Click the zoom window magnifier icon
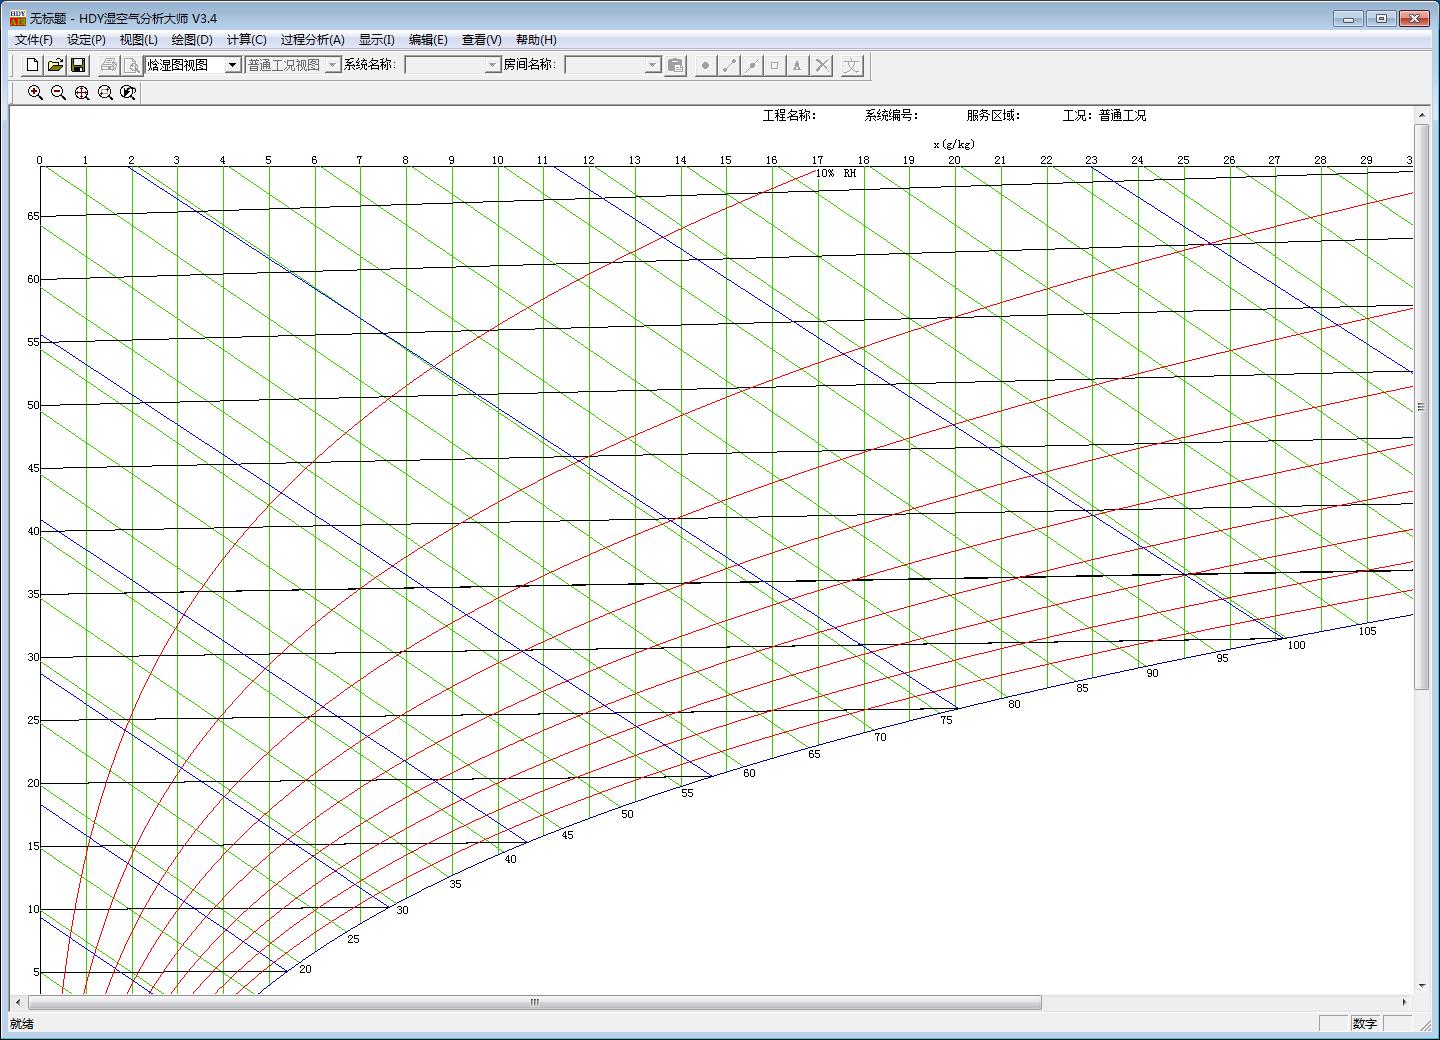This screenshot has width=1440, height=1040. (x=105, y=93)
